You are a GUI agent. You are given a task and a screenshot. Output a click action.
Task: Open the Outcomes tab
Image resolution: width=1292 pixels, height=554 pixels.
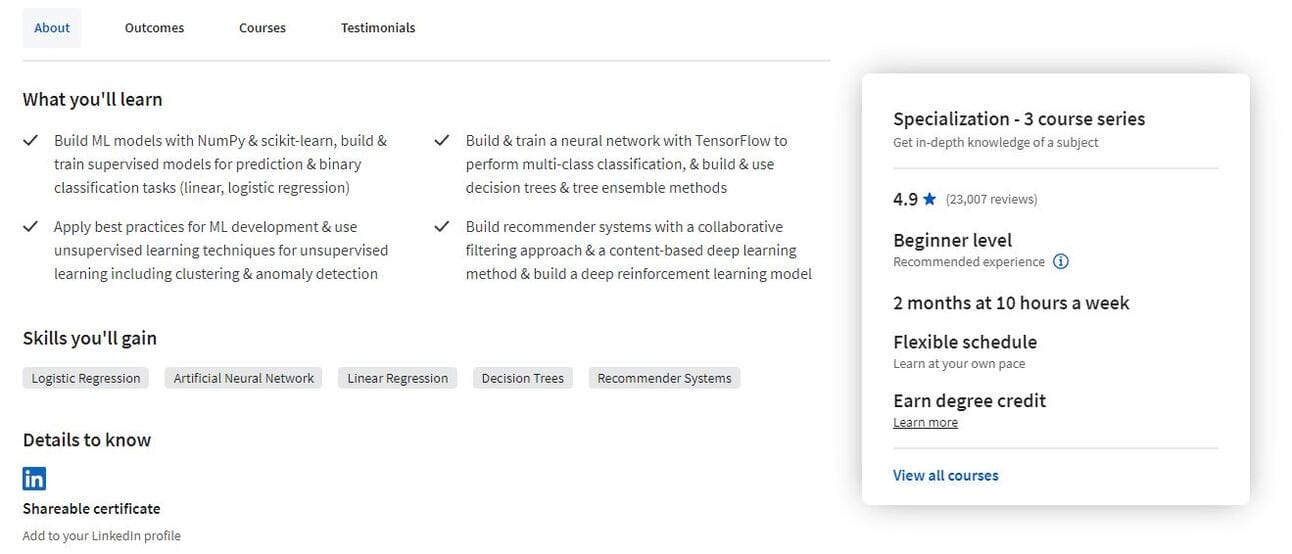(x=154, y=28)
